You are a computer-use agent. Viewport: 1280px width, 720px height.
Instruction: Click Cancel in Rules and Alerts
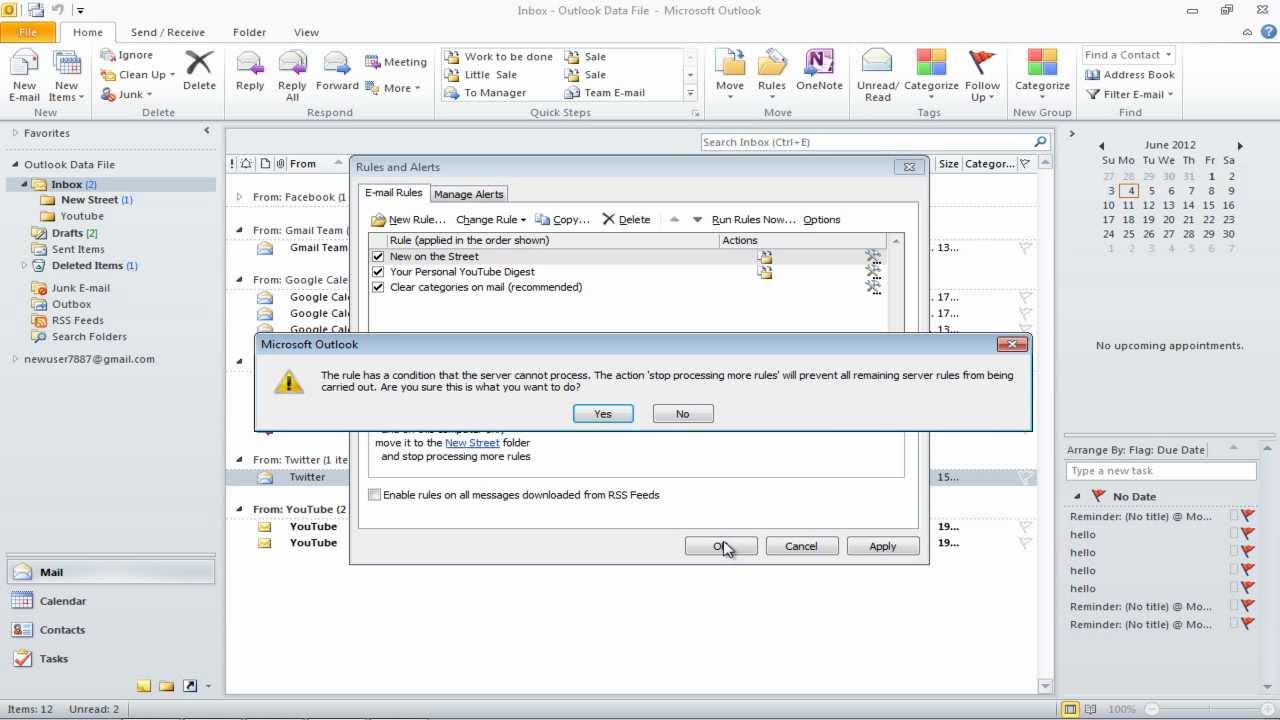coord(802,546)
